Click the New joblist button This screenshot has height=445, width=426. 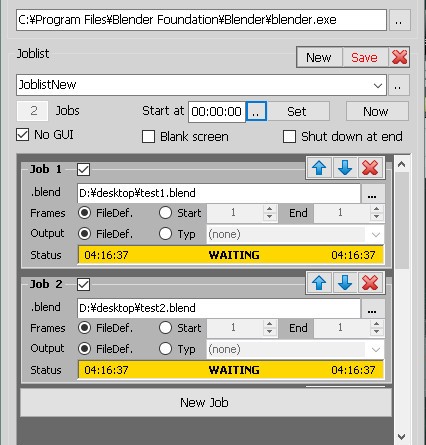(x=319, y=57)
